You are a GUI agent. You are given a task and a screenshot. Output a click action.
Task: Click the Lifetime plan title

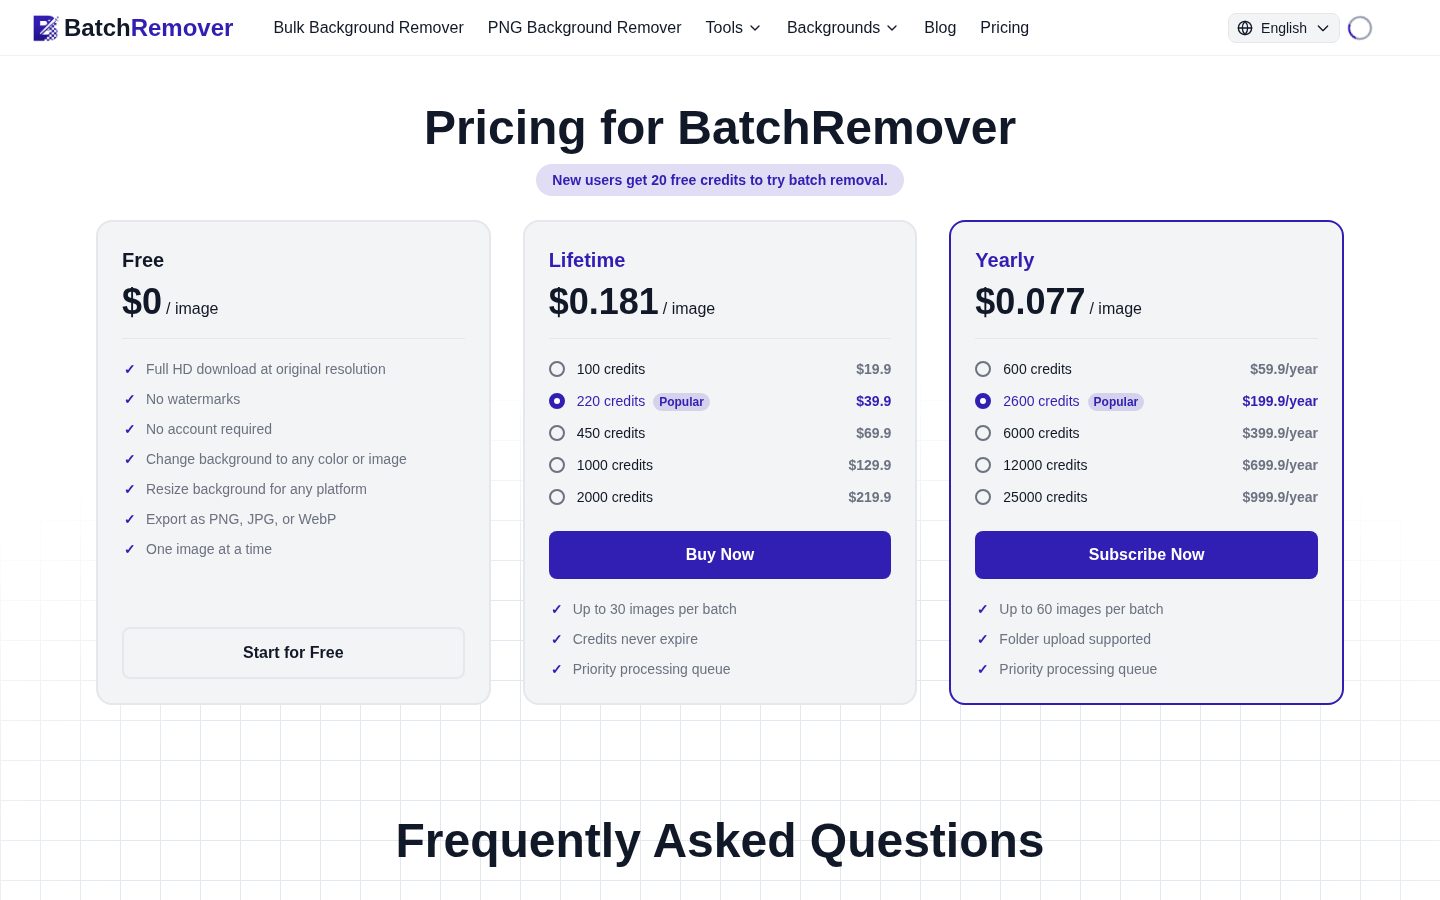587,260
